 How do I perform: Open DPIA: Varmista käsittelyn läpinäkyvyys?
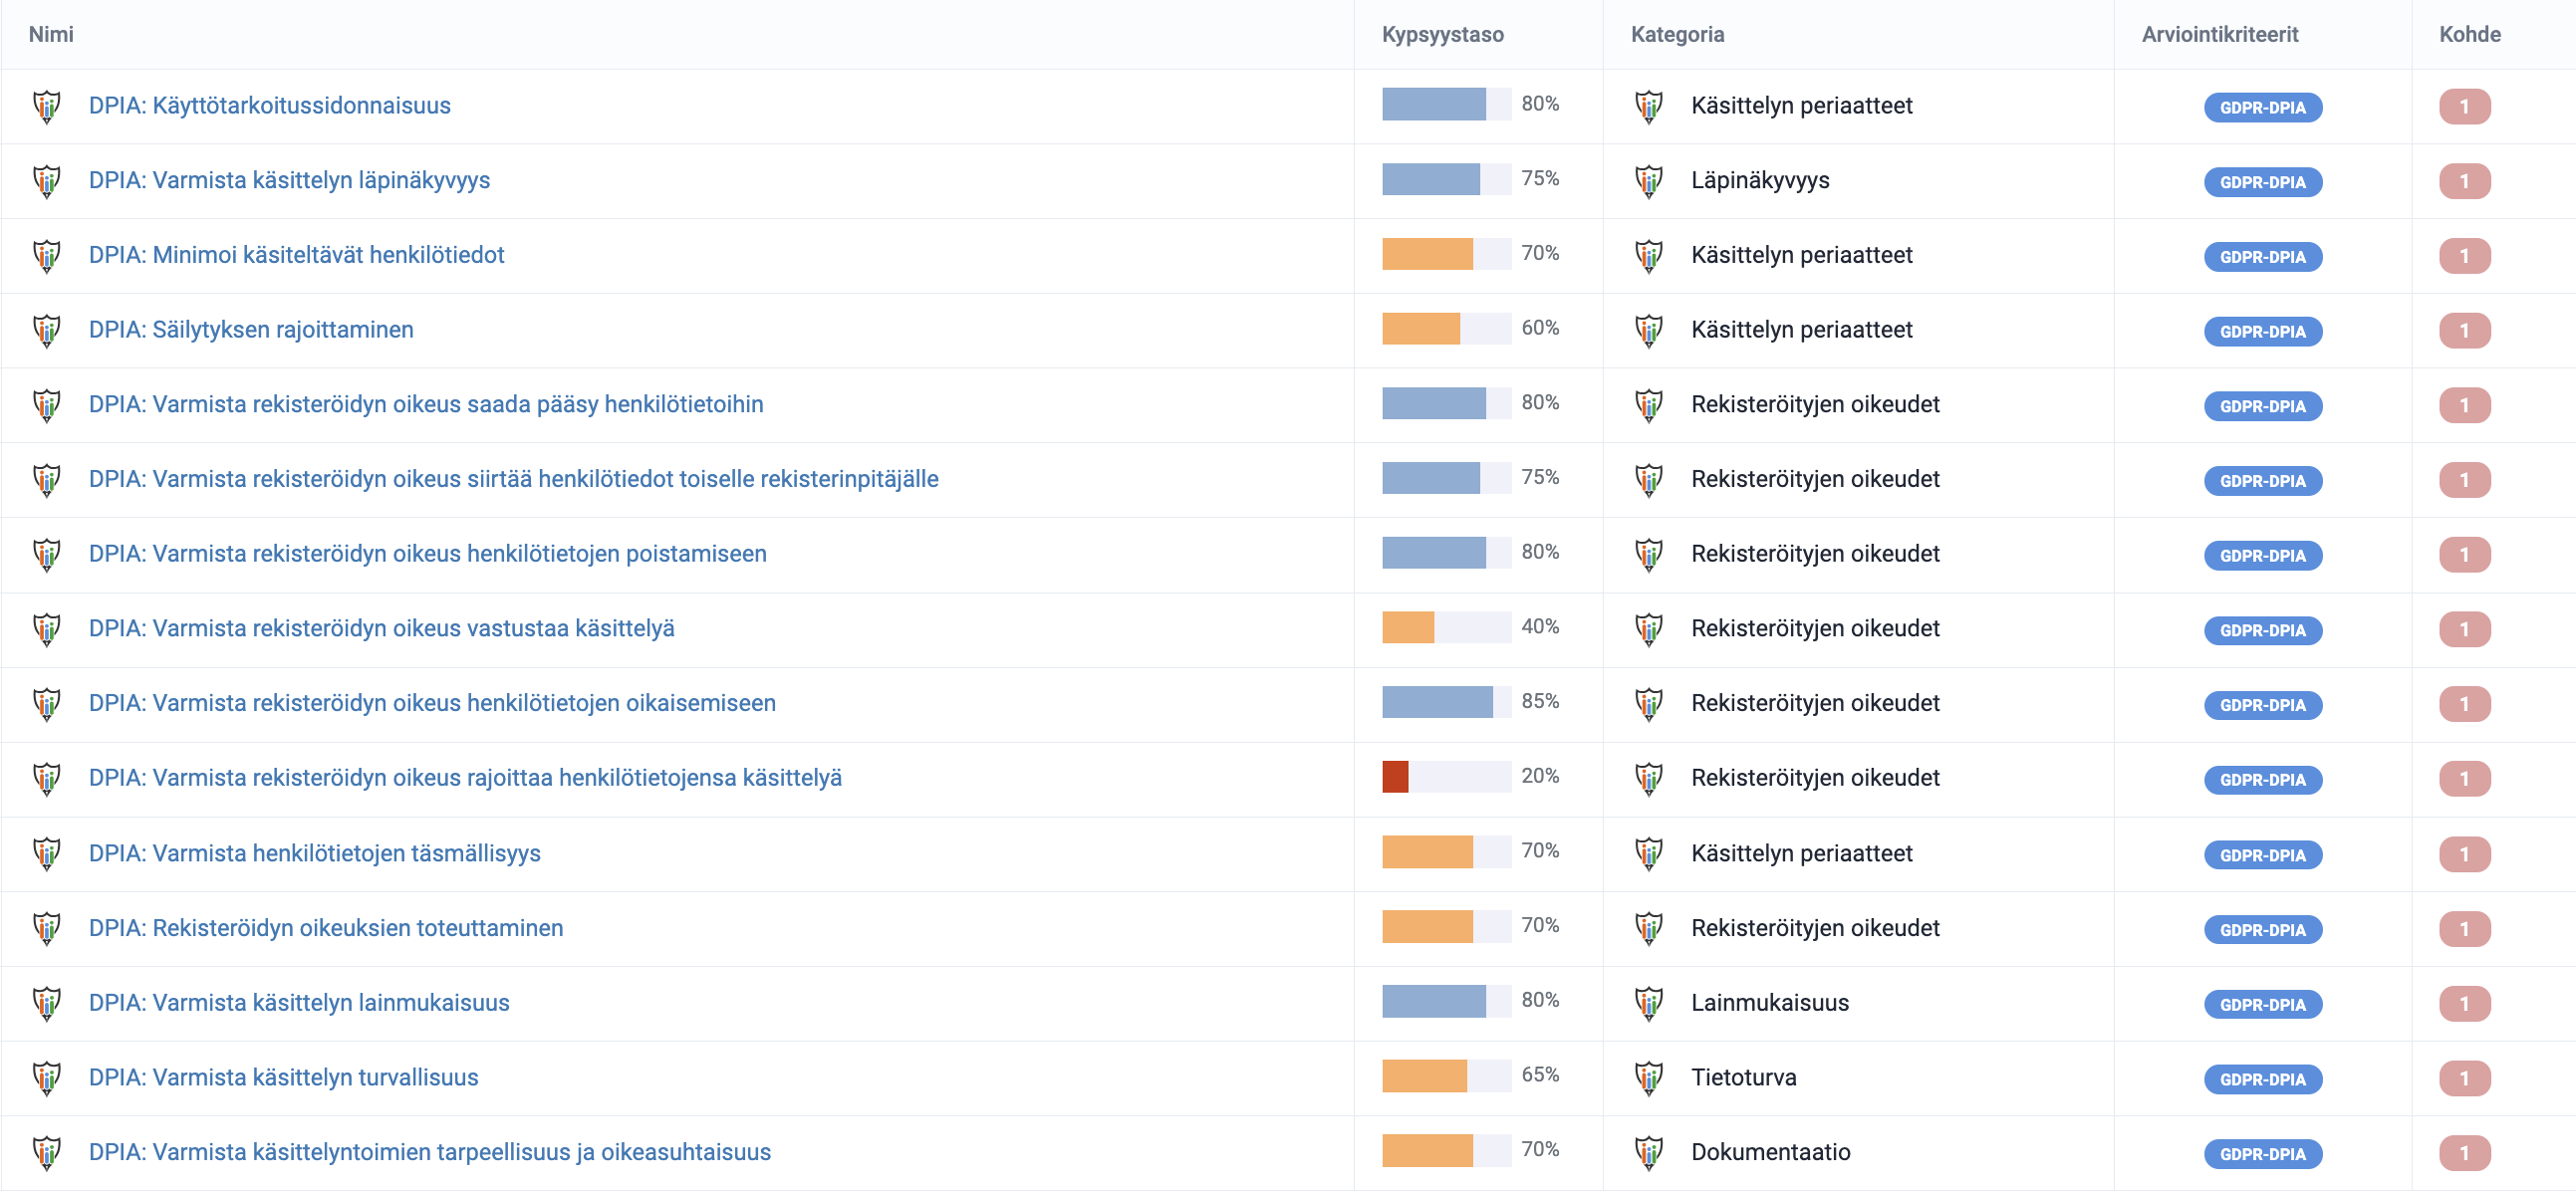click(x=289, y=181)
